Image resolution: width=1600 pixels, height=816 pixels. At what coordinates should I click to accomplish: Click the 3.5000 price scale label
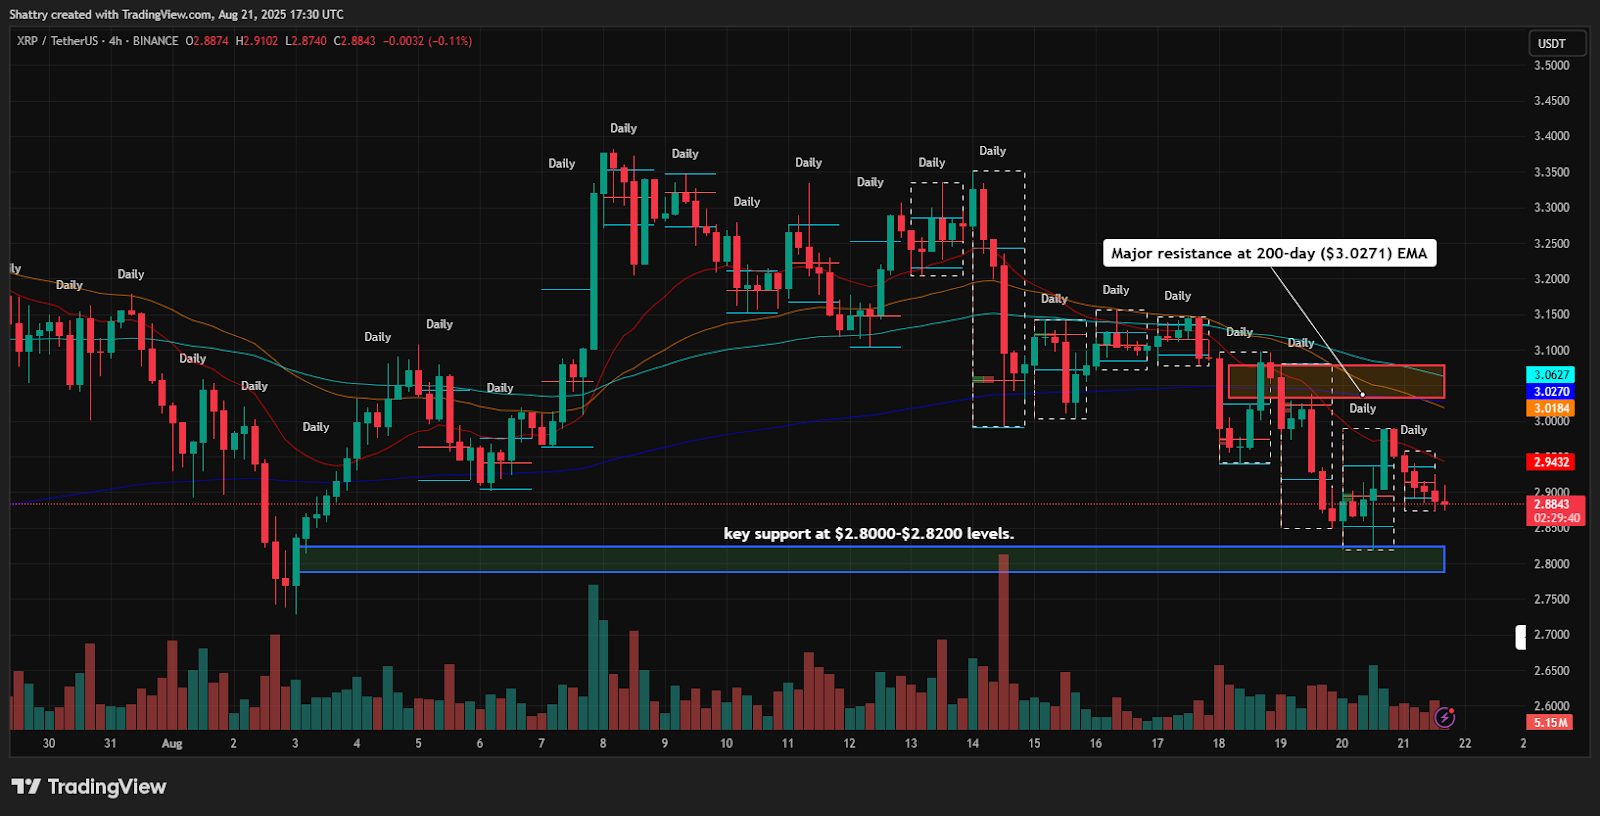point(1551,65)
